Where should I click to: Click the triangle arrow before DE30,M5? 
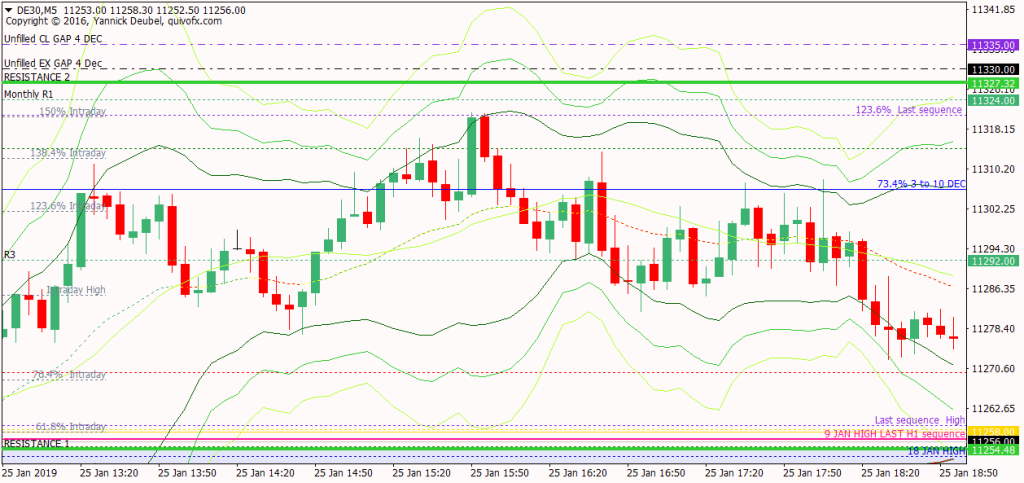point(8,9)
